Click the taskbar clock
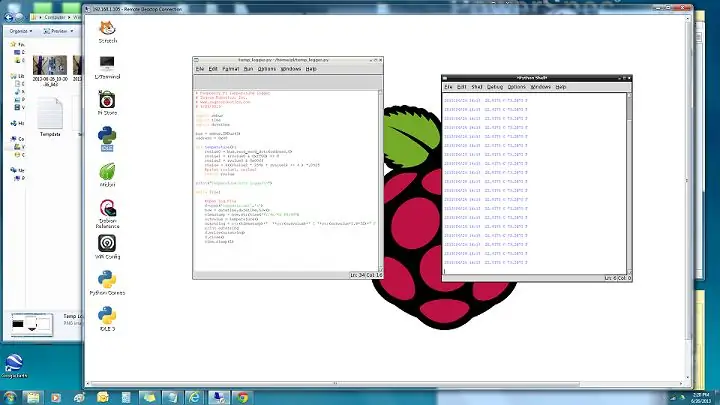720x405 pixels. (x=701, y=398)
